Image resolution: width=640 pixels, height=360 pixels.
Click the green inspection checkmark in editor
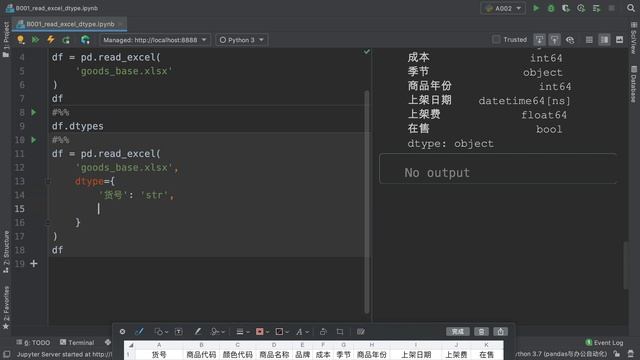pyautogui.click(x=367, y=52)
